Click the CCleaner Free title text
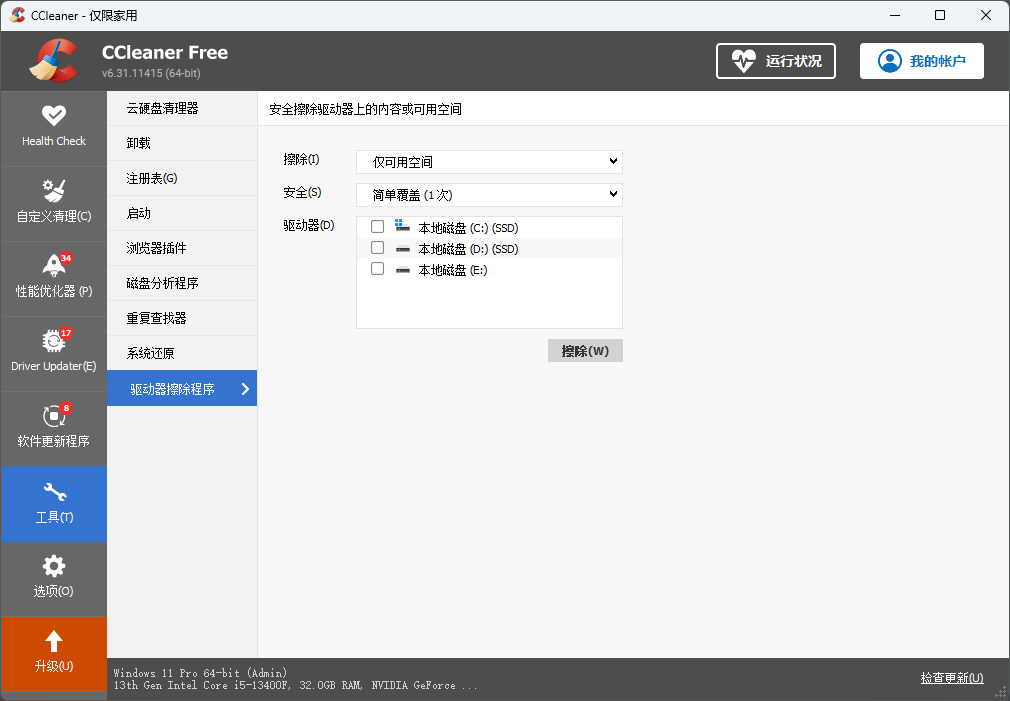This screenshot has height=701, width=1010. pyautogui.click(x=165, y=52)
